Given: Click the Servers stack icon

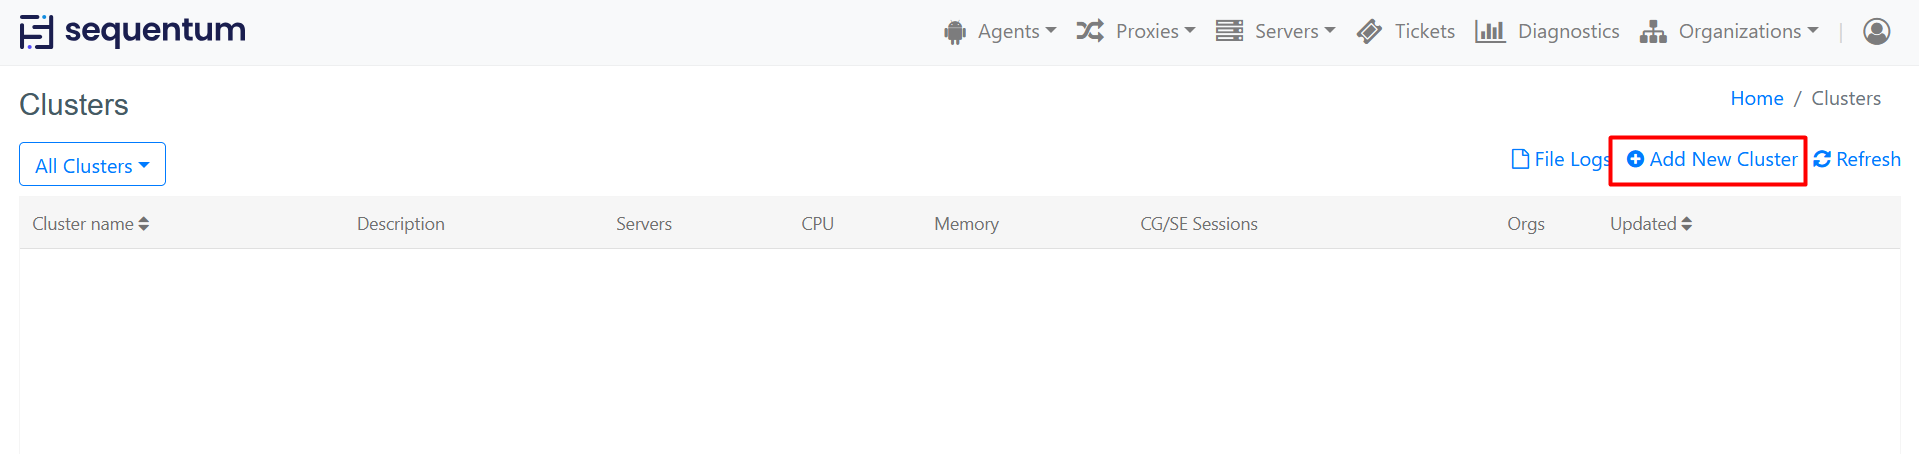Looking at the screenshot, I should click(1229, 31).
